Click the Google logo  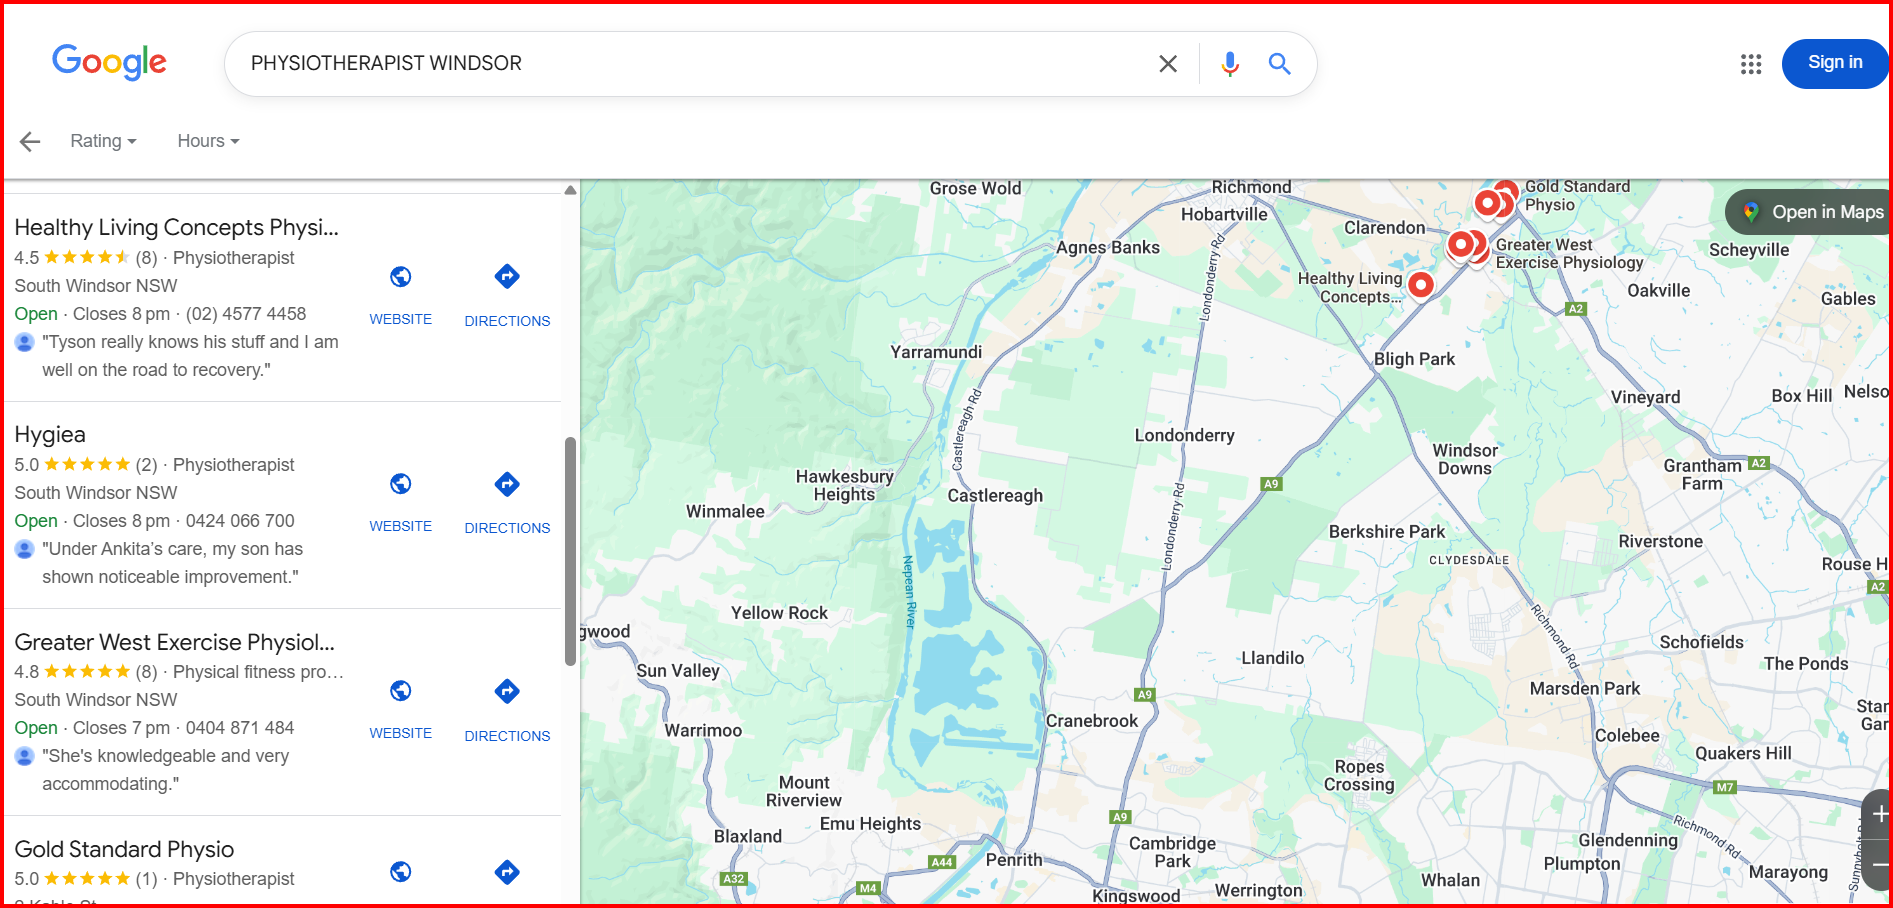coord(109,62)
